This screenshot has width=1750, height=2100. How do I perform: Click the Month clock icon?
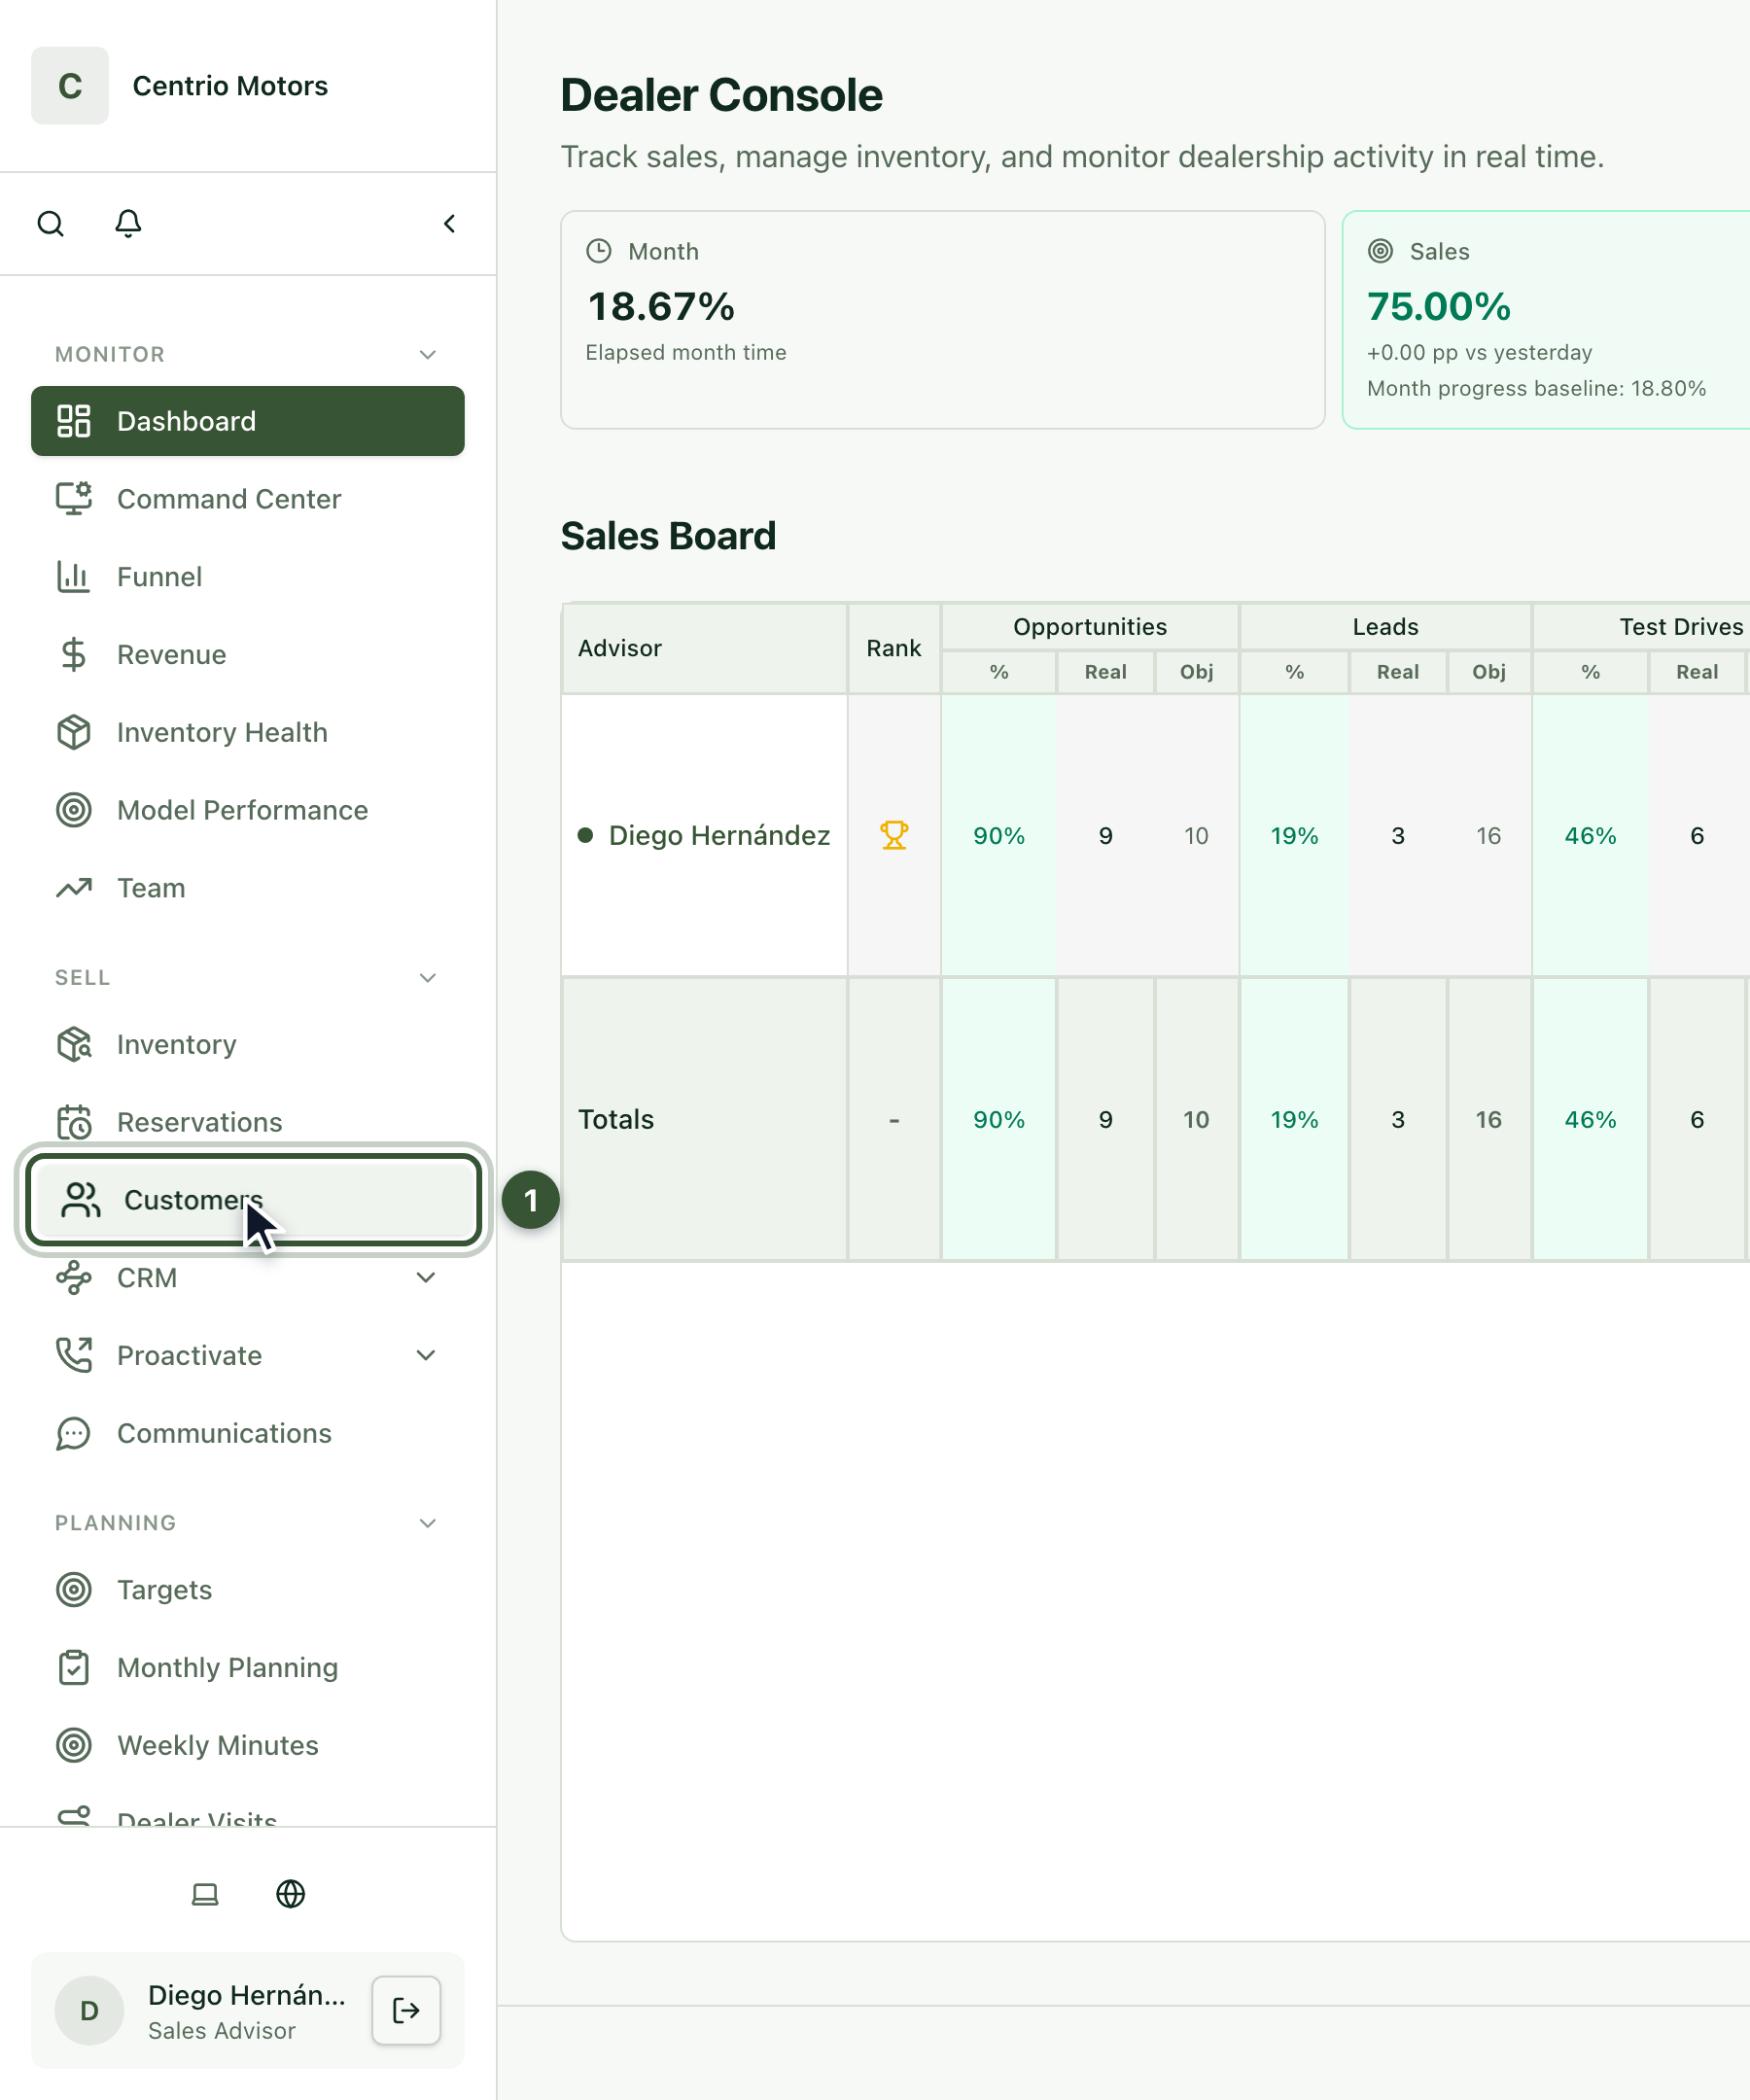coord(599,251)
